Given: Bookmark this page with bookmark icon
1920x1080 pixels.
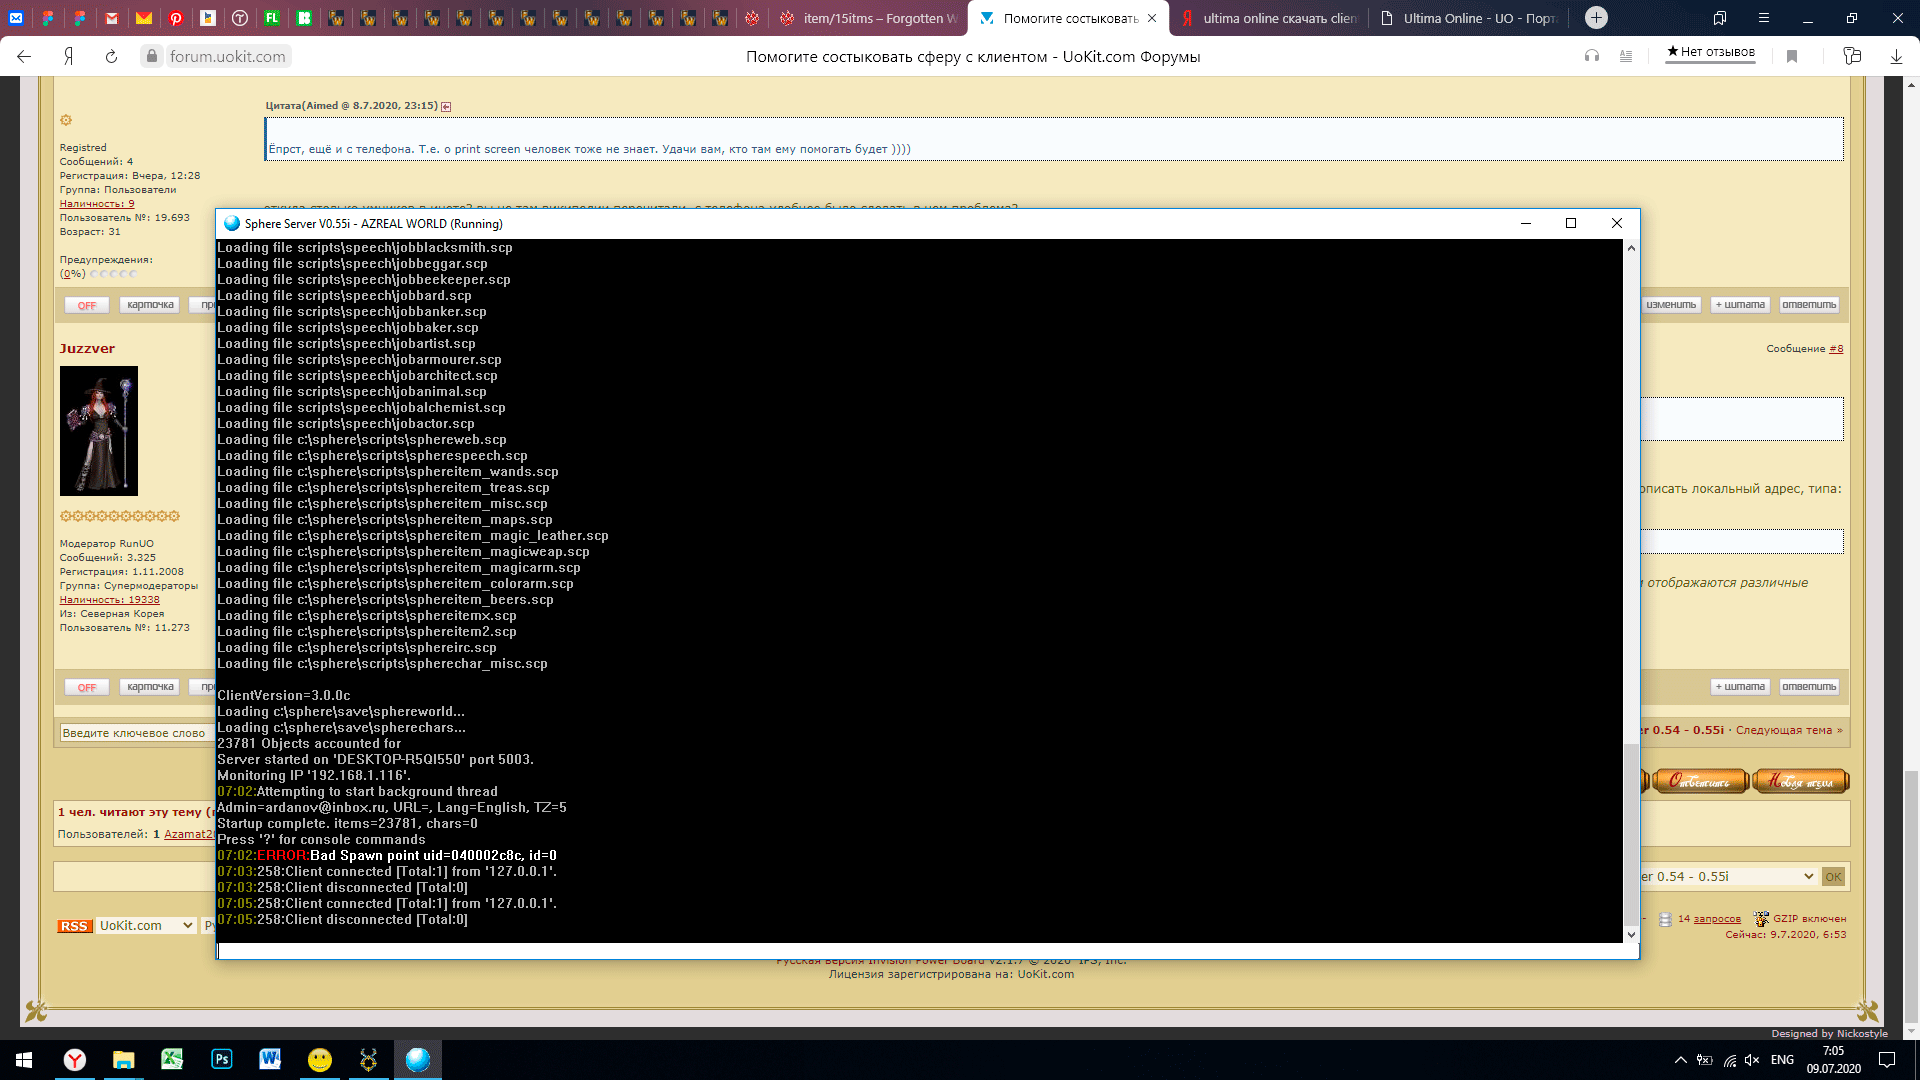Looking at the screenshot, I should point(1792,57).
